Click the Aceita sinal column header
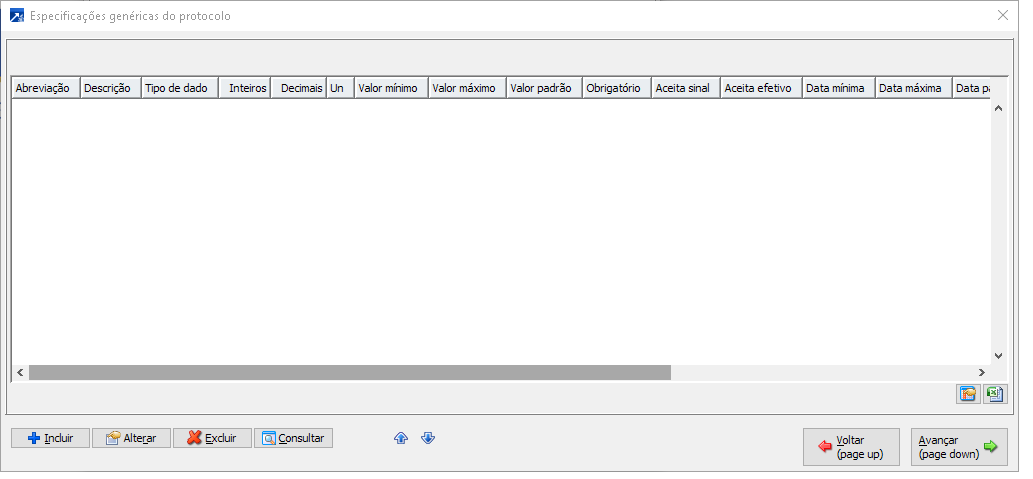This screenshot has width=1033, height=479. [686, 88]
